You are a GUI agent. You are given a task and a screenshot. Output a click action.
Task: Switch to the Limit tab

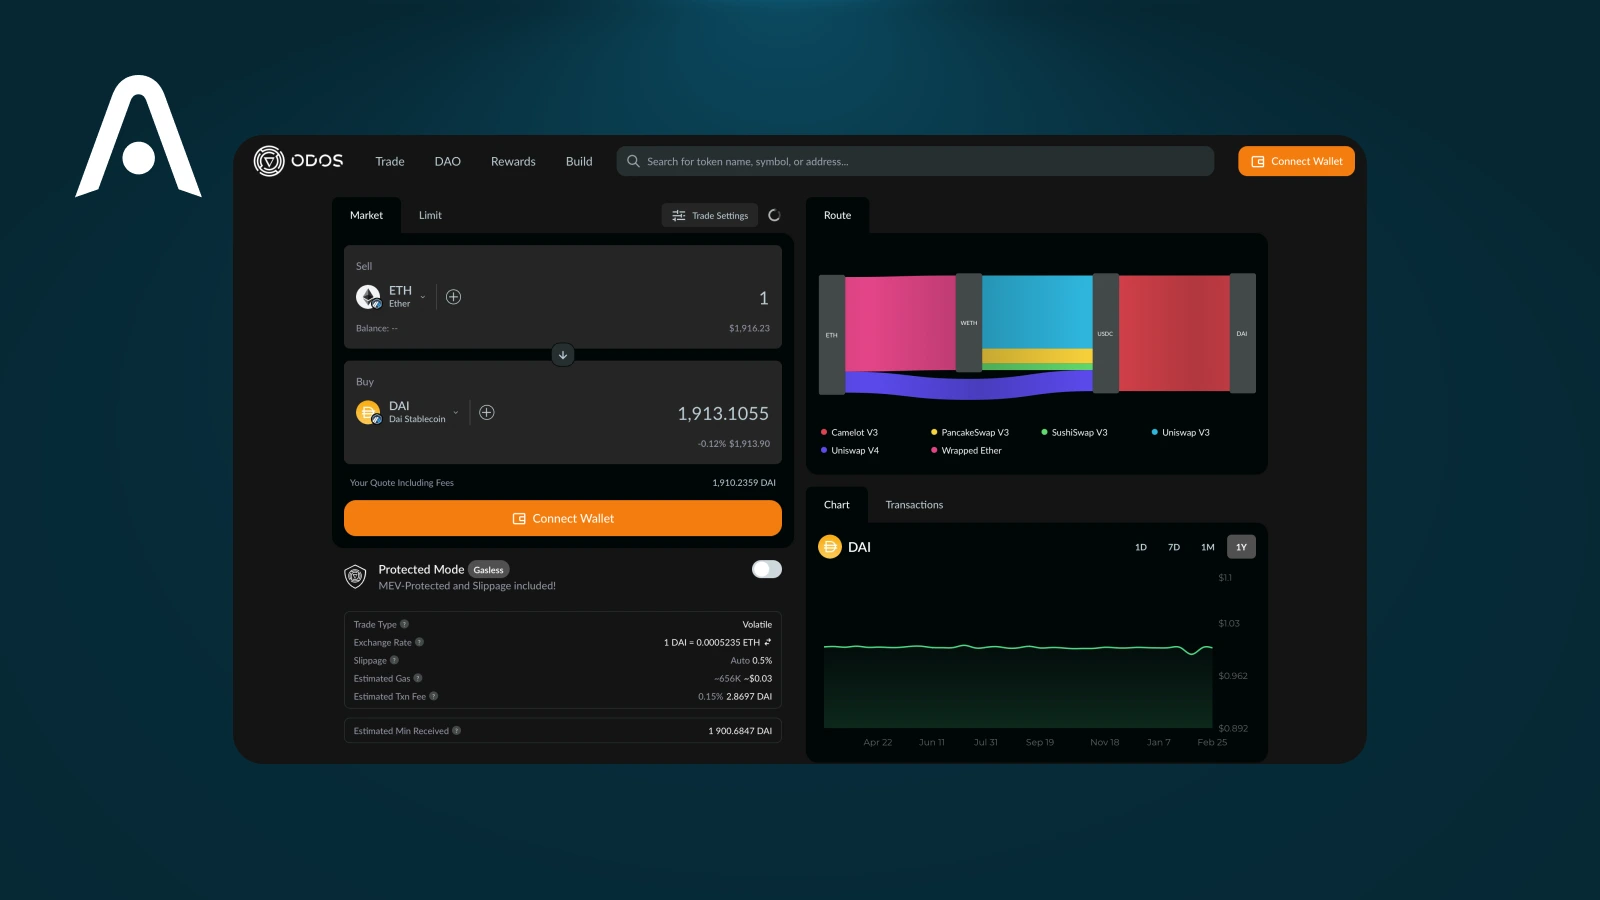430,215
